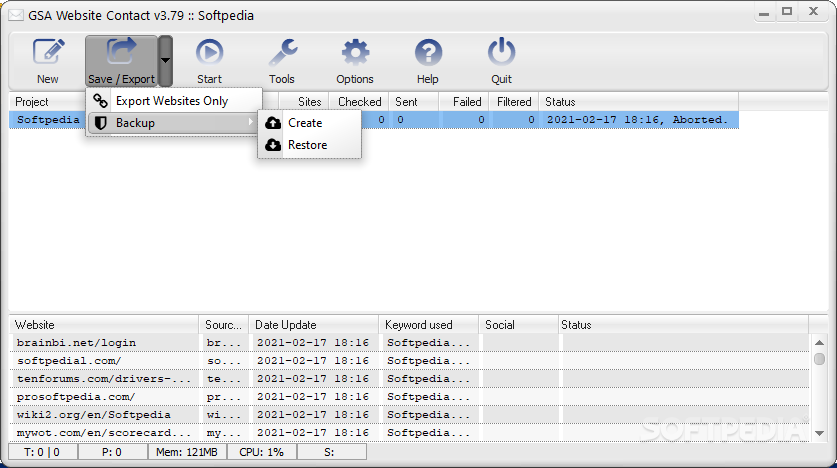Click the 'S:' status bar field

(x=331, y=452)
